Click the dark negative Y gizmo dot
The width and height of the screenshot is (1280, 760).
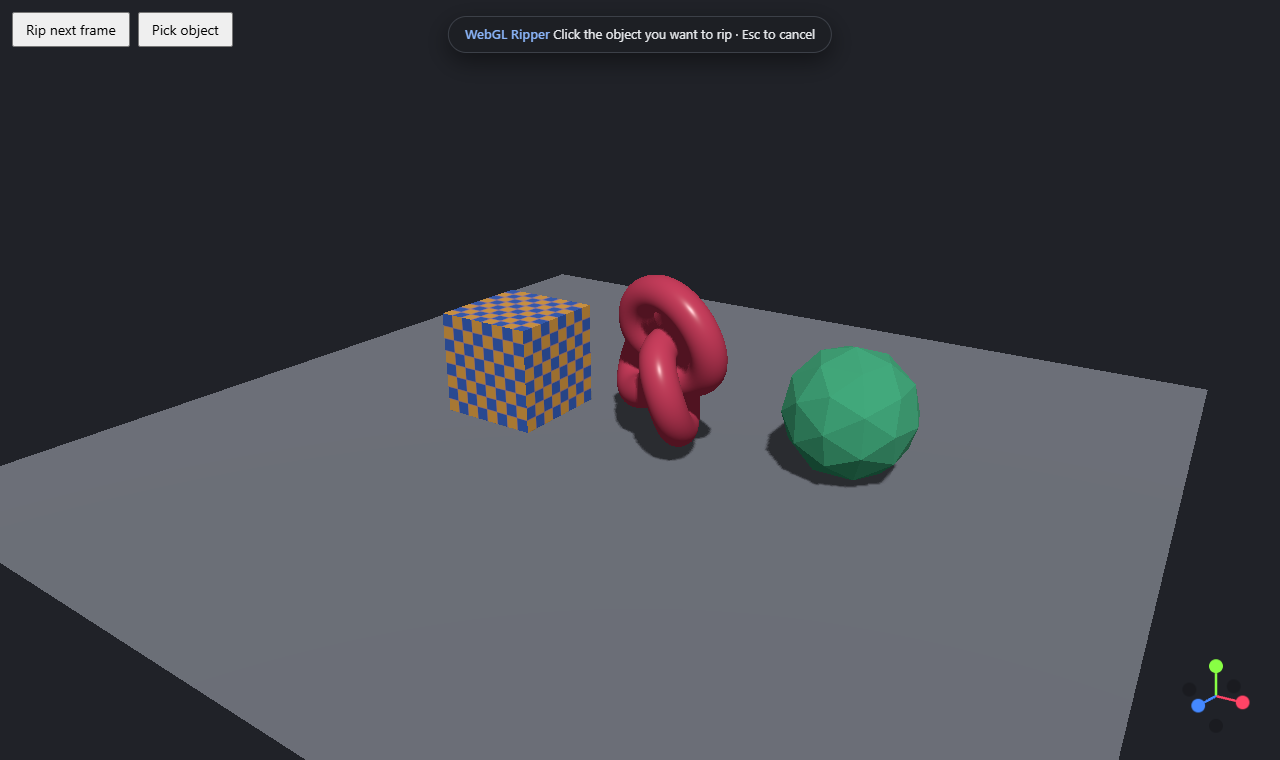tap(1216, 726)
